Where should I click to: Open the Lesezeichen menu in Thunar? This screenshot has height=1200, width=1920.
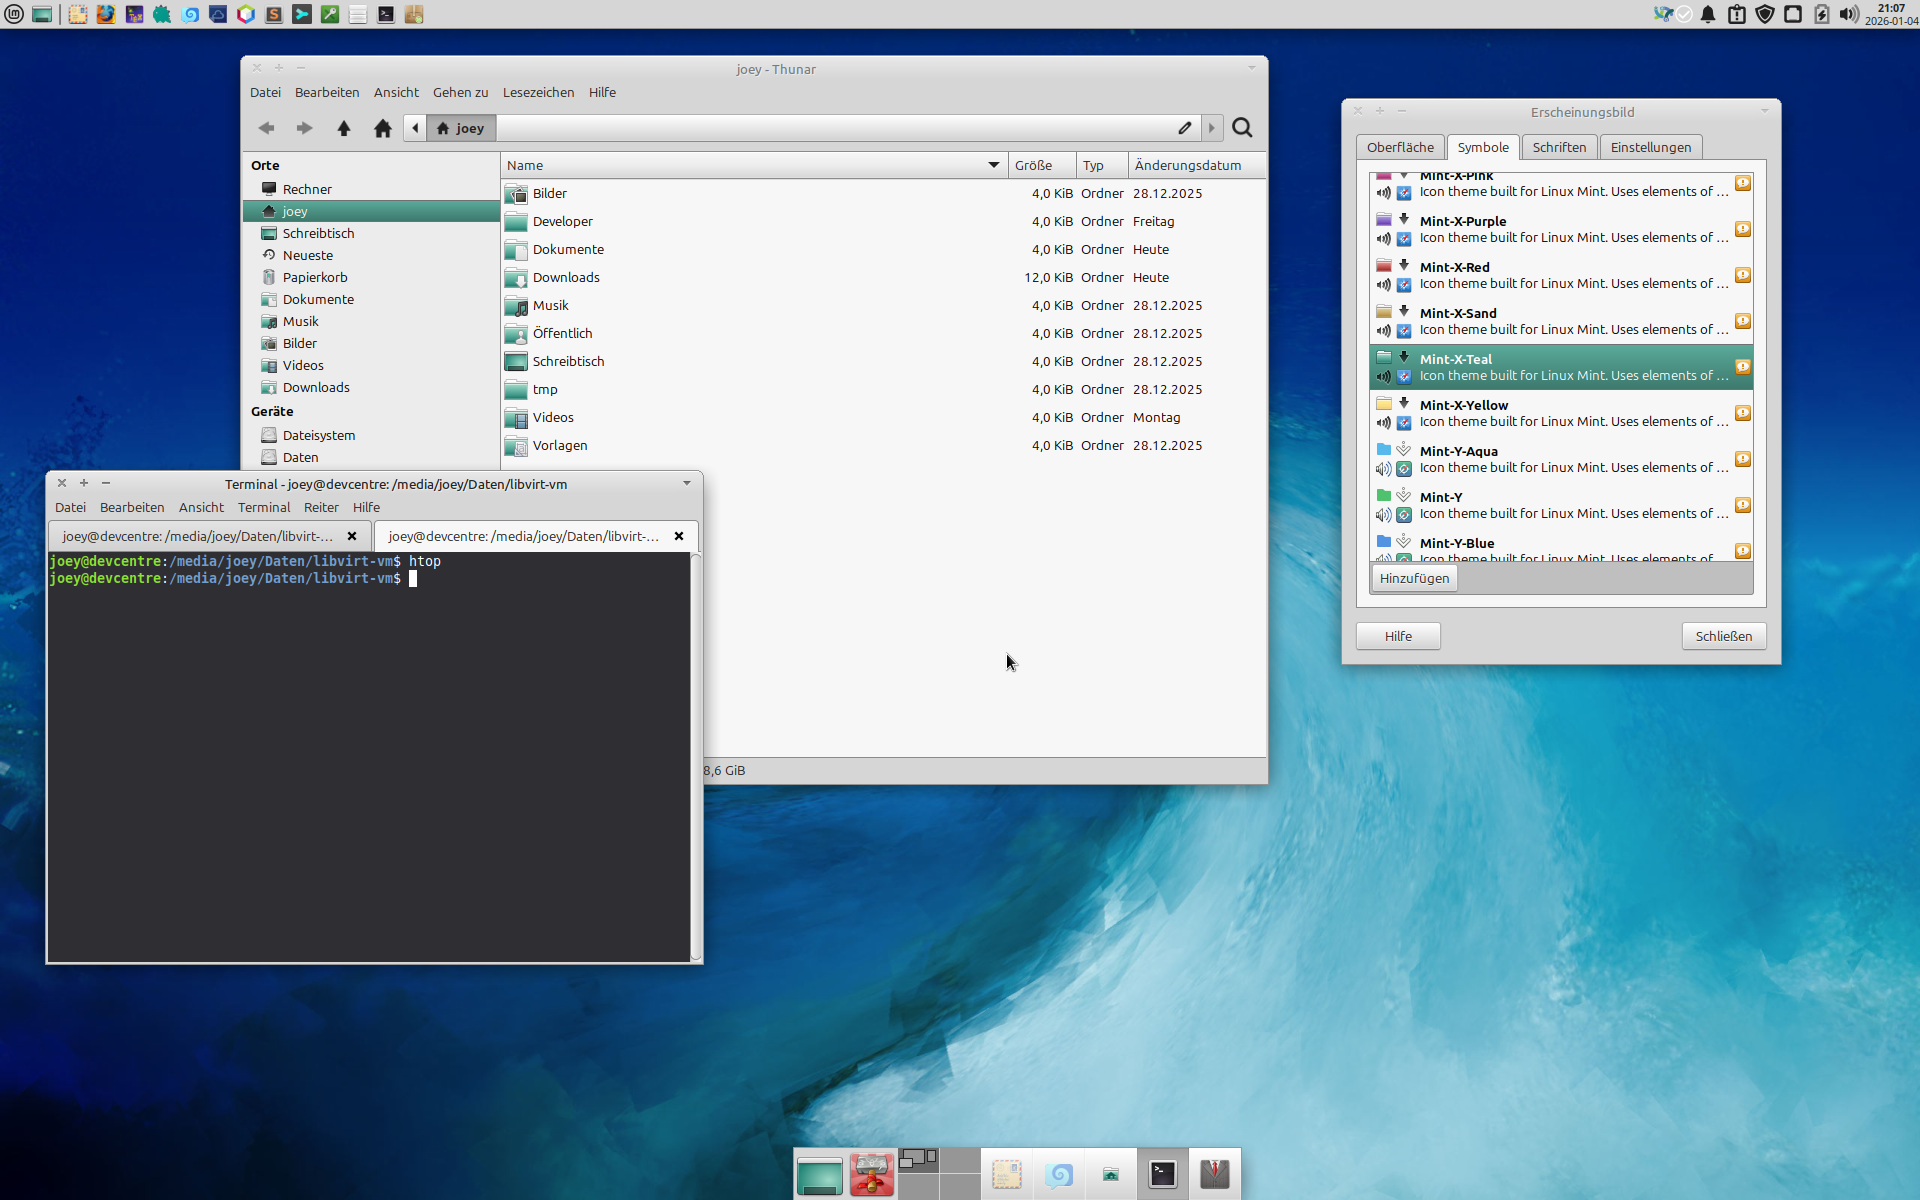pyautogui.click(x=538, y=92)
